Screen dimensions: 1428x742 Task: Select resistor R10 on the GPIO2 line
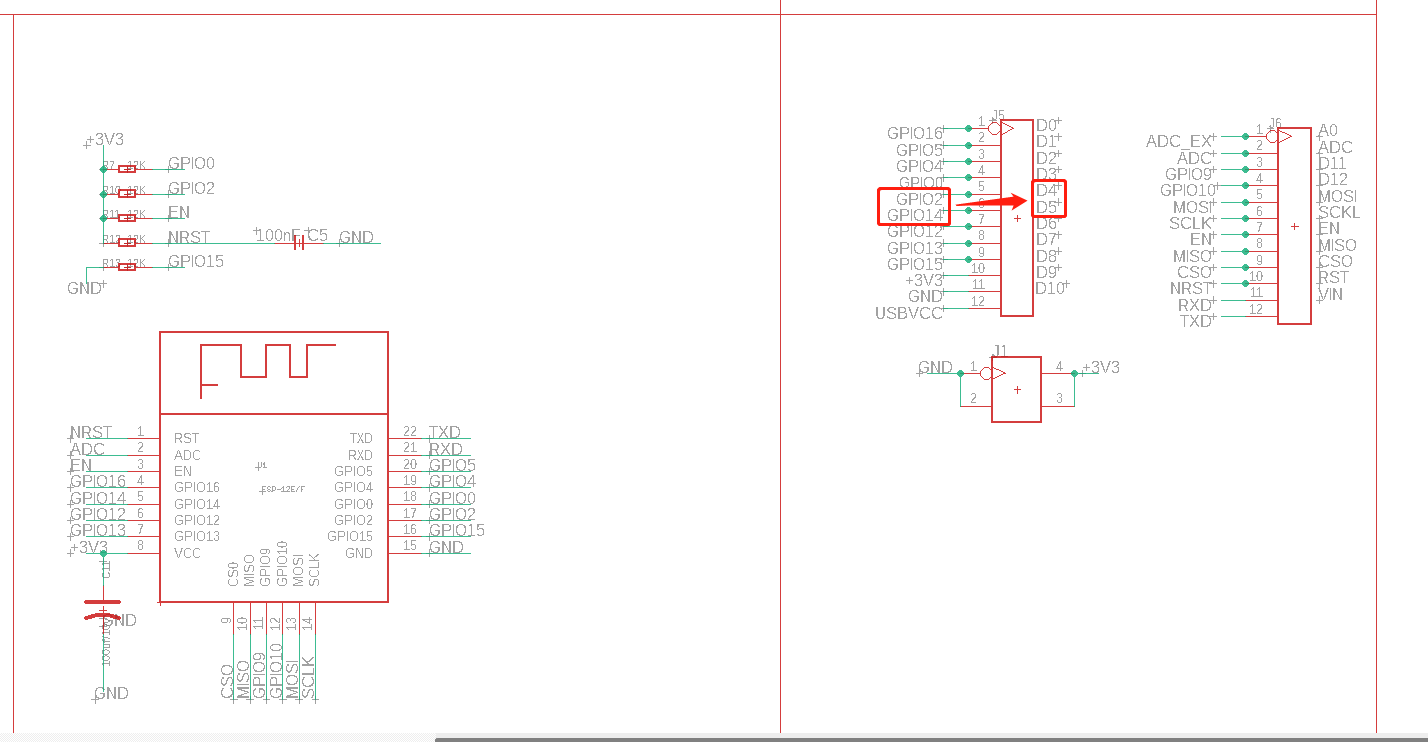click(x=127, y=193)
